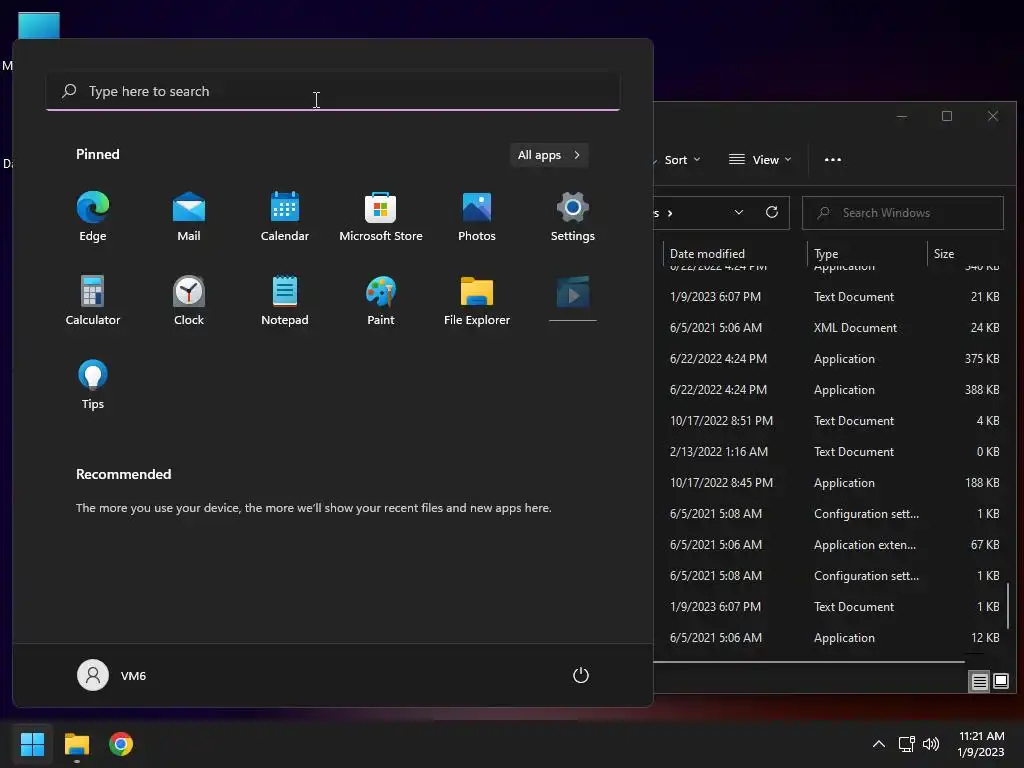Open the Clock app
Image resolution: width=1024 pixels, height=768 pixels.
[189, 301]
